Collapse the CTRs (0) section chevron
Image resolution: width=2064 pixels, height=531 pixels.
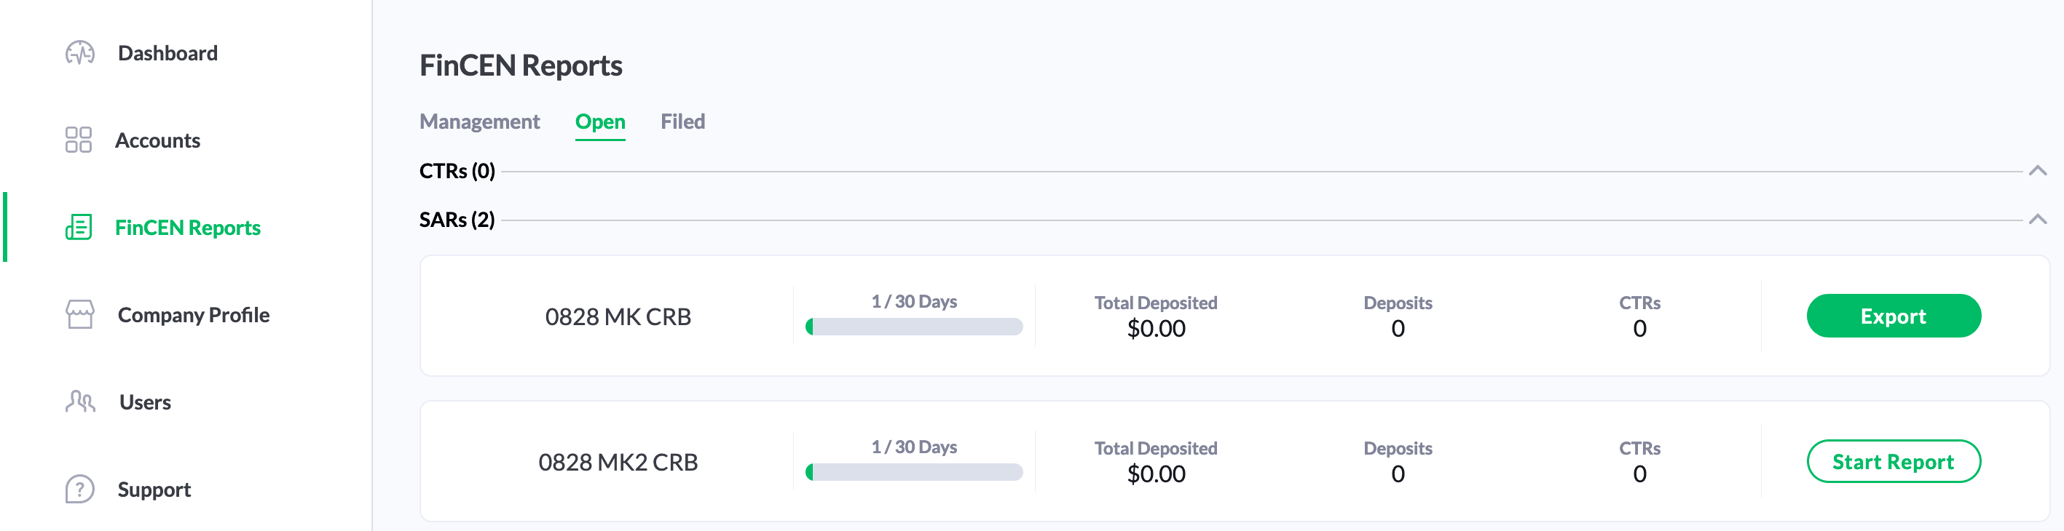coord(2037,171)
